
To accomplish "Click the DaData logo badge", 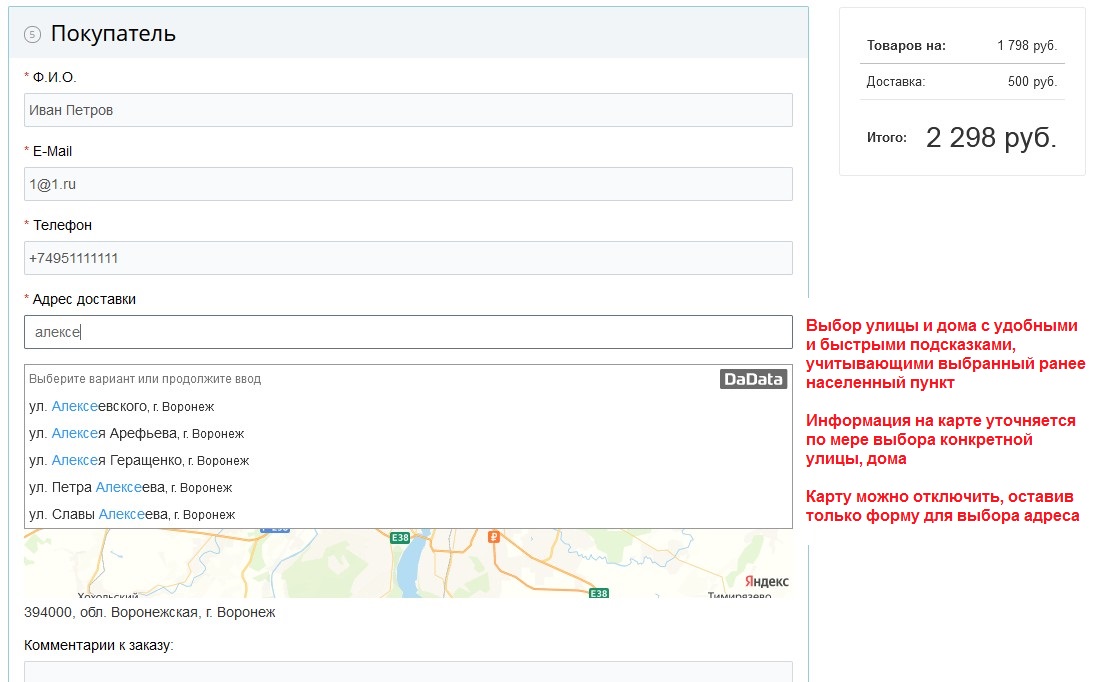I will [x=753, y=379].
